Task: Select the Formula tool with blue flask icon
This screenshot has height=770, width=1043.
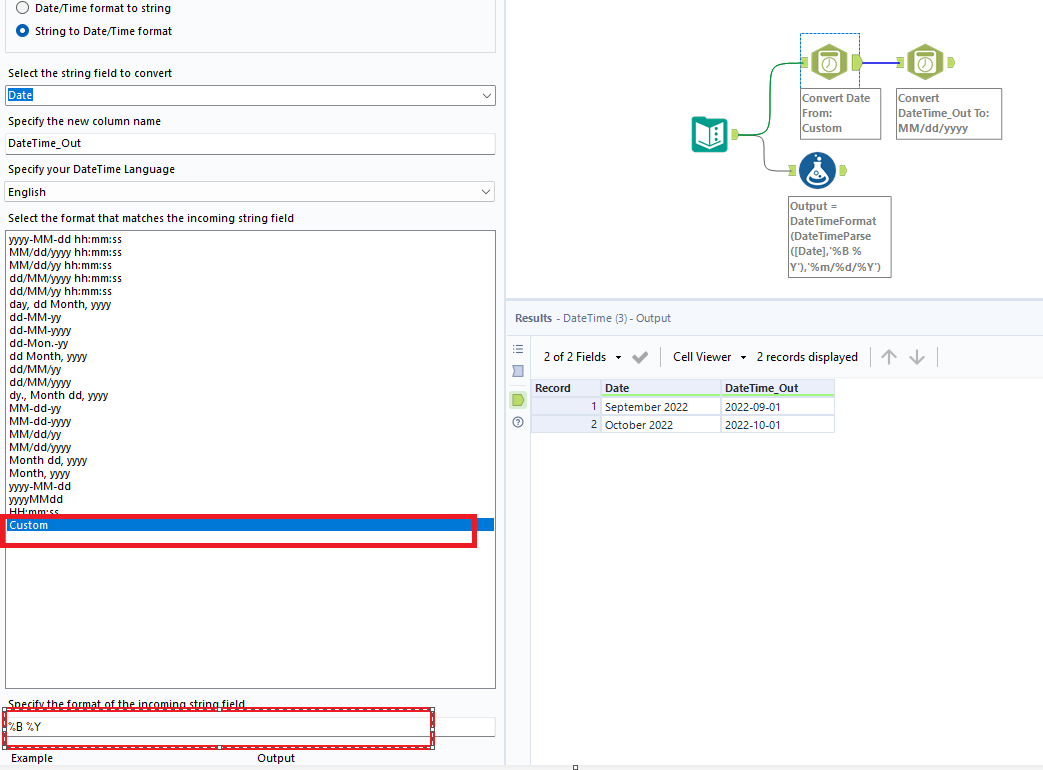Action: click(x=818, y=170)
